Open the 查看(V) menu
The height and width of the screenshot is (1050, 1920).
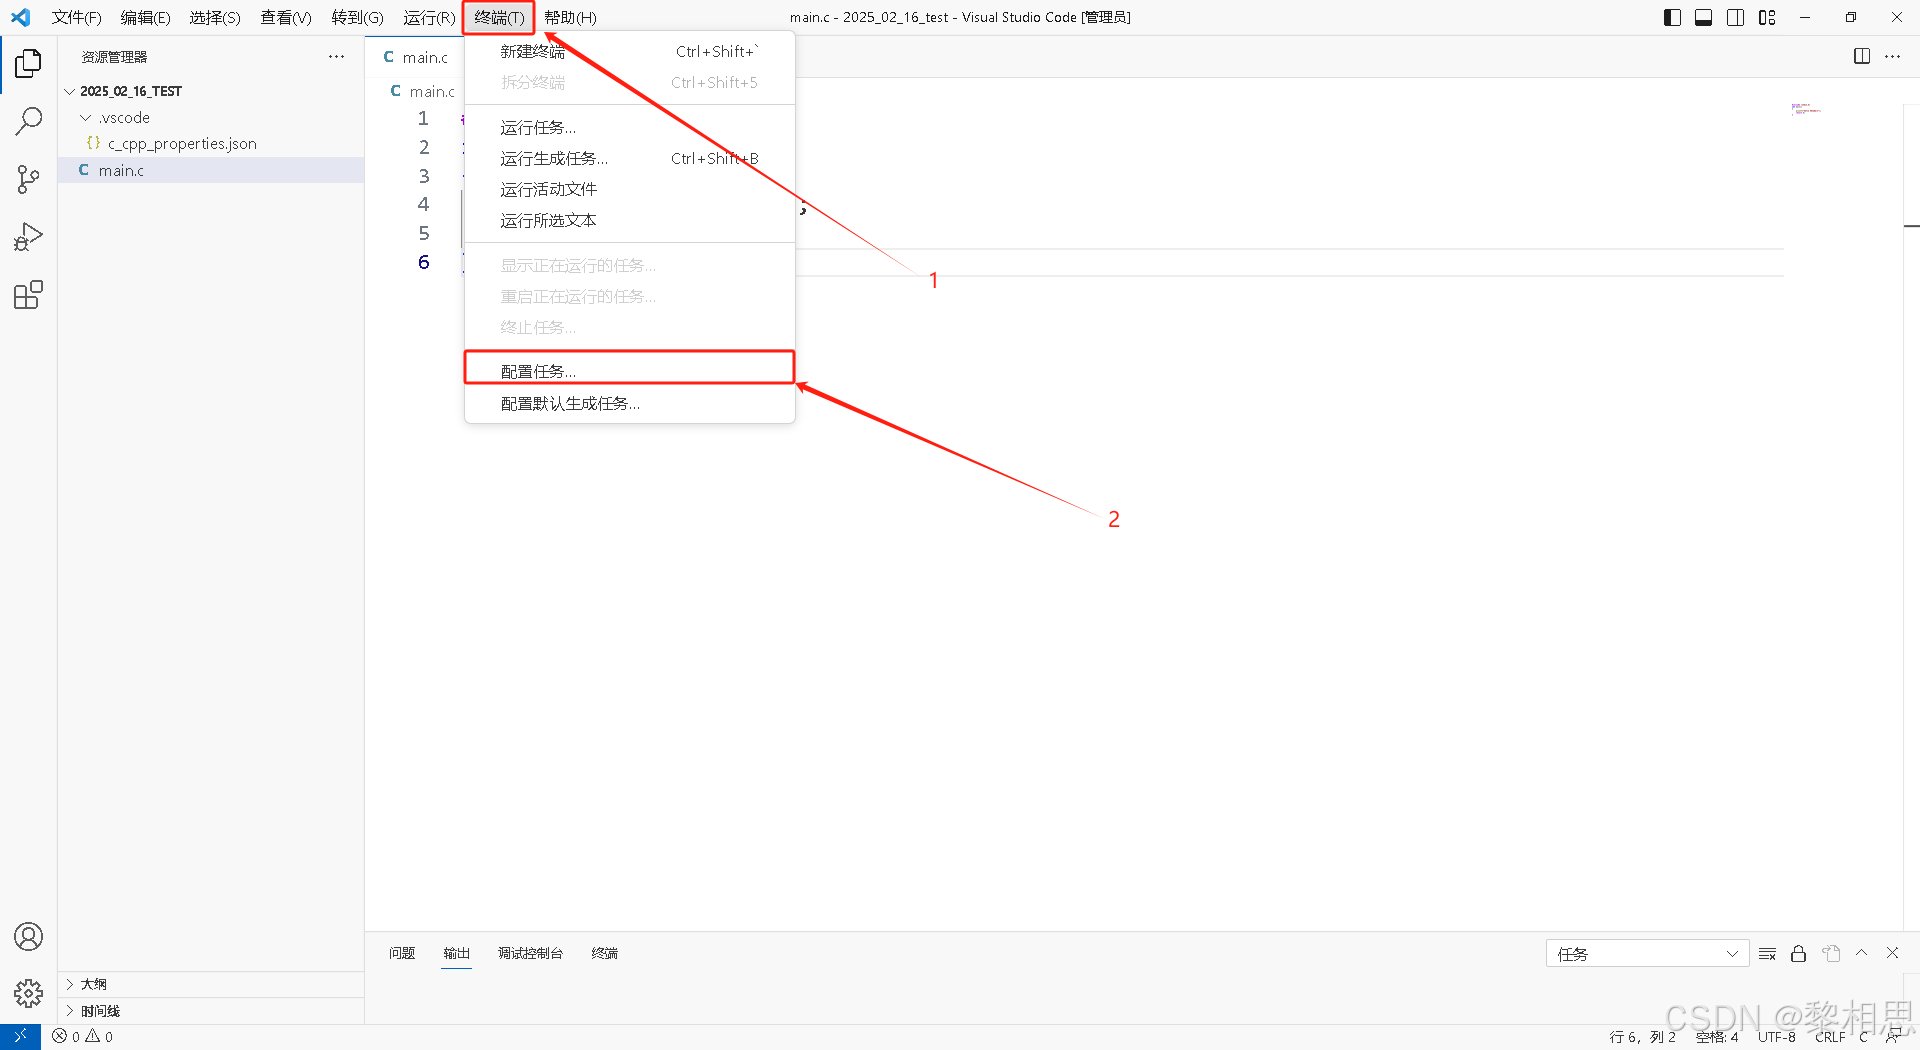(x=286, y=18)
